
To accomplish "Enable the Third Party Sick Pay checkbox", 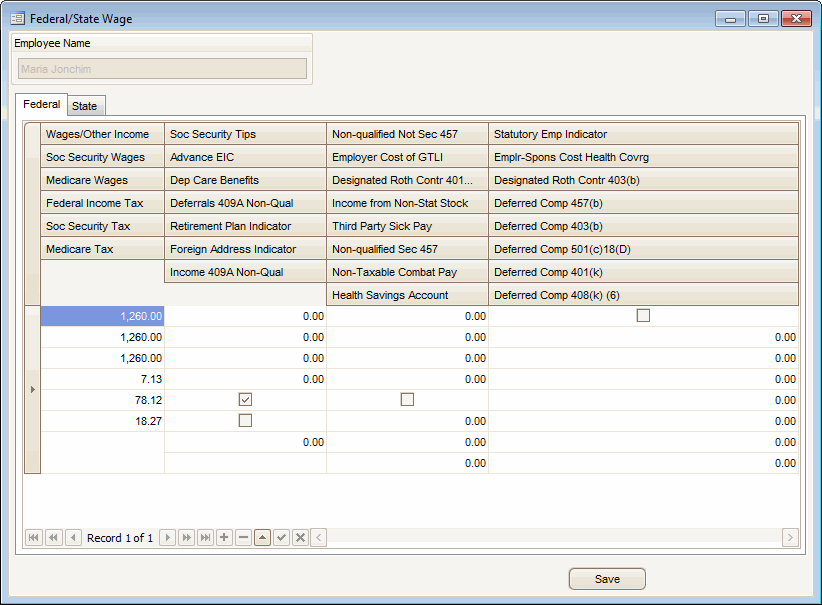I will (x=407, y=400).
